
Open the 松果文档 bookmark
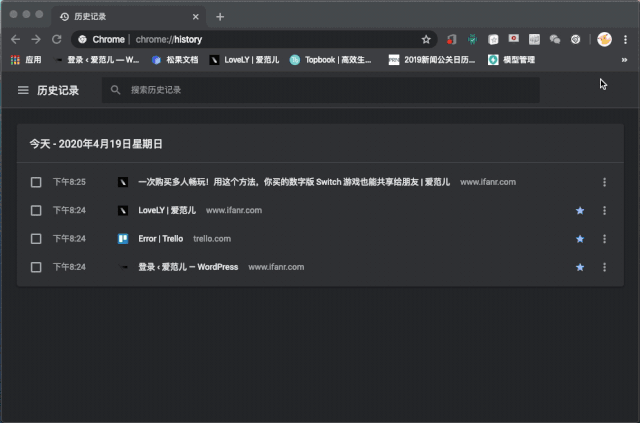[x=175, y=60]
